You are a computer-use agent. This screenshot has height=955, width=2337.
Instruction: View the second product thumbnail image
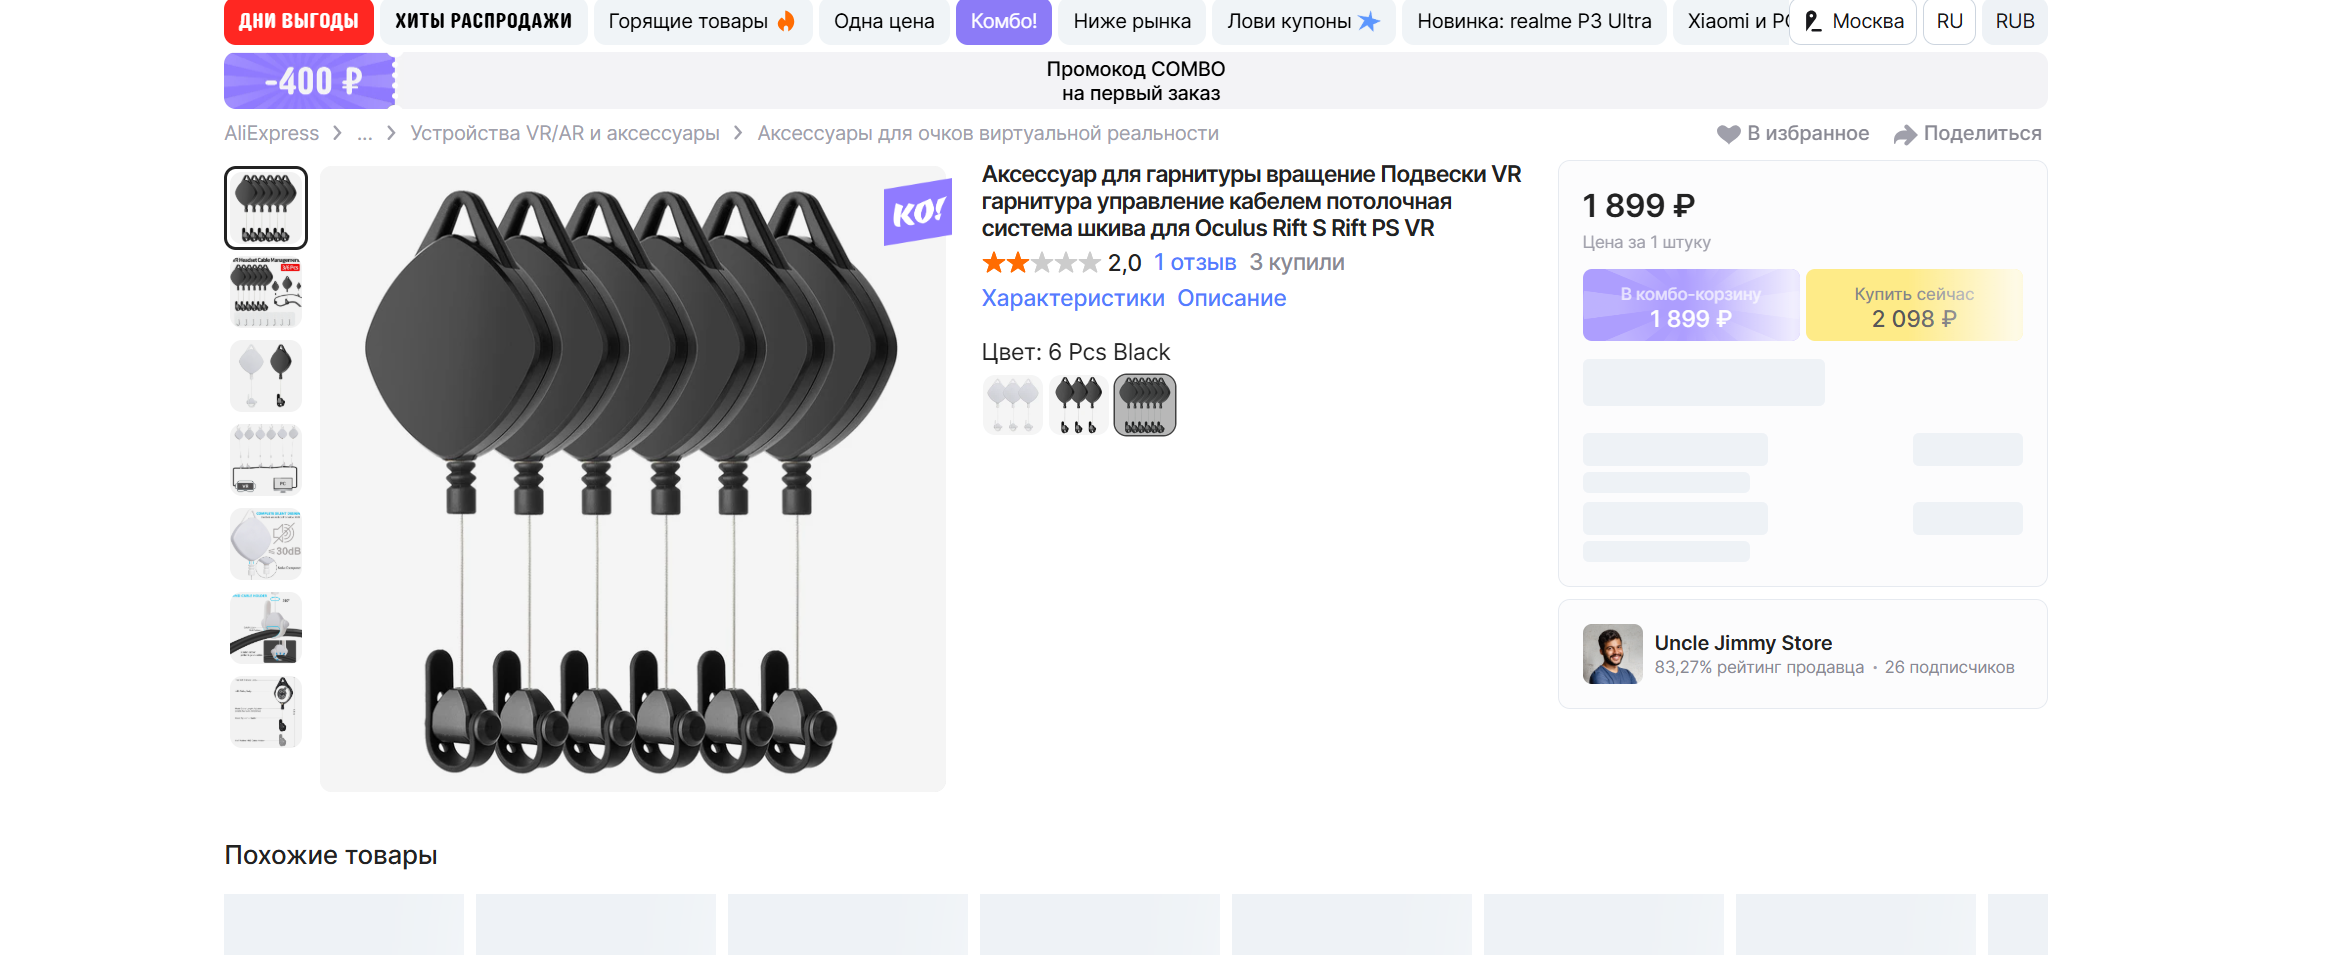tap(266, 292)
